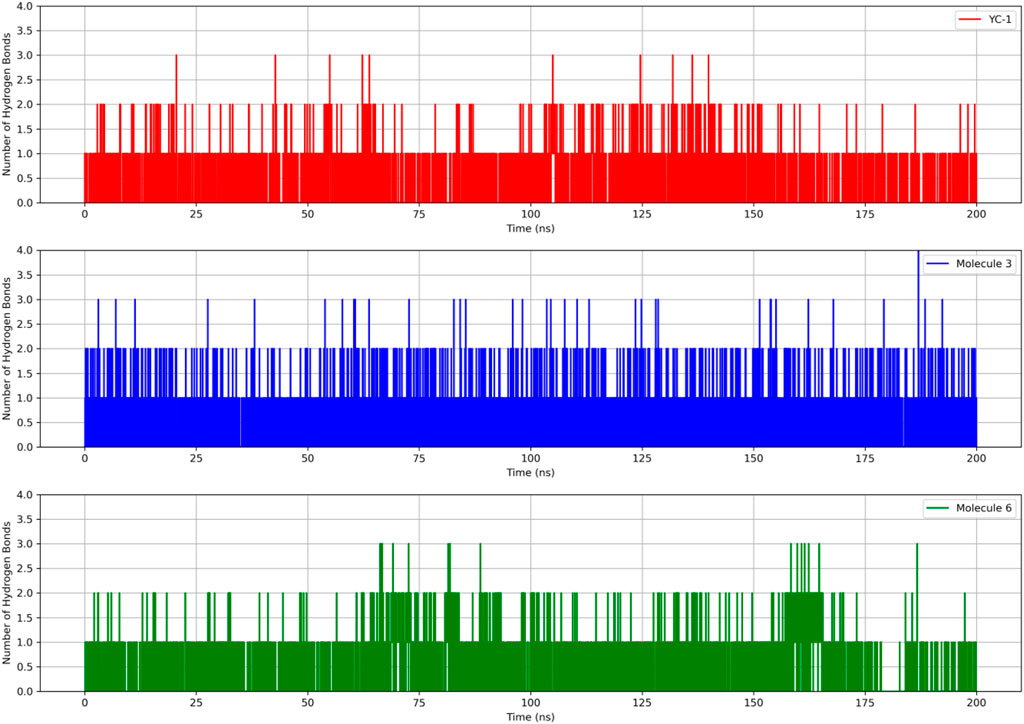
Task: Click the x-axis tick '0' of Molecule 3 plot
Action: point(84,458)
